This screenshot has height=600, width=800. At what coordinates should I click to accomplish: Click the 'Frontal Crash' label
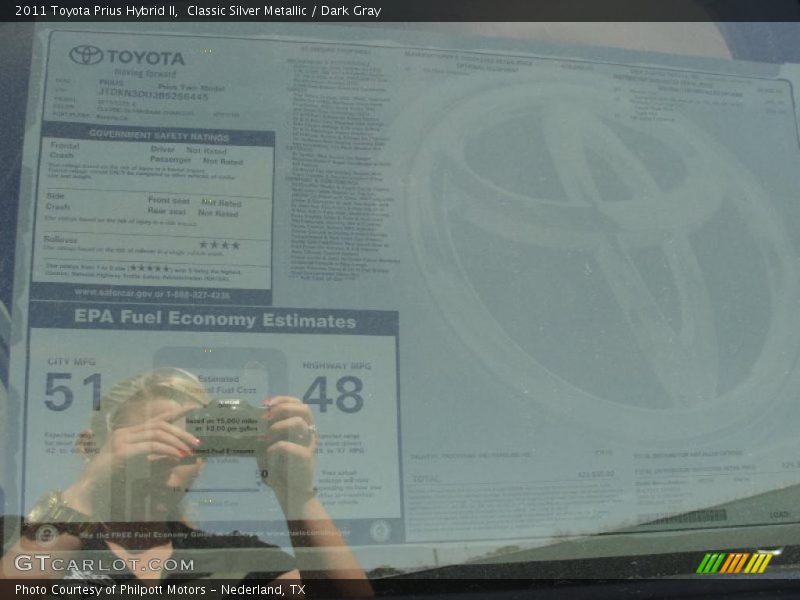pyautogui.click(x=64, y=150)
